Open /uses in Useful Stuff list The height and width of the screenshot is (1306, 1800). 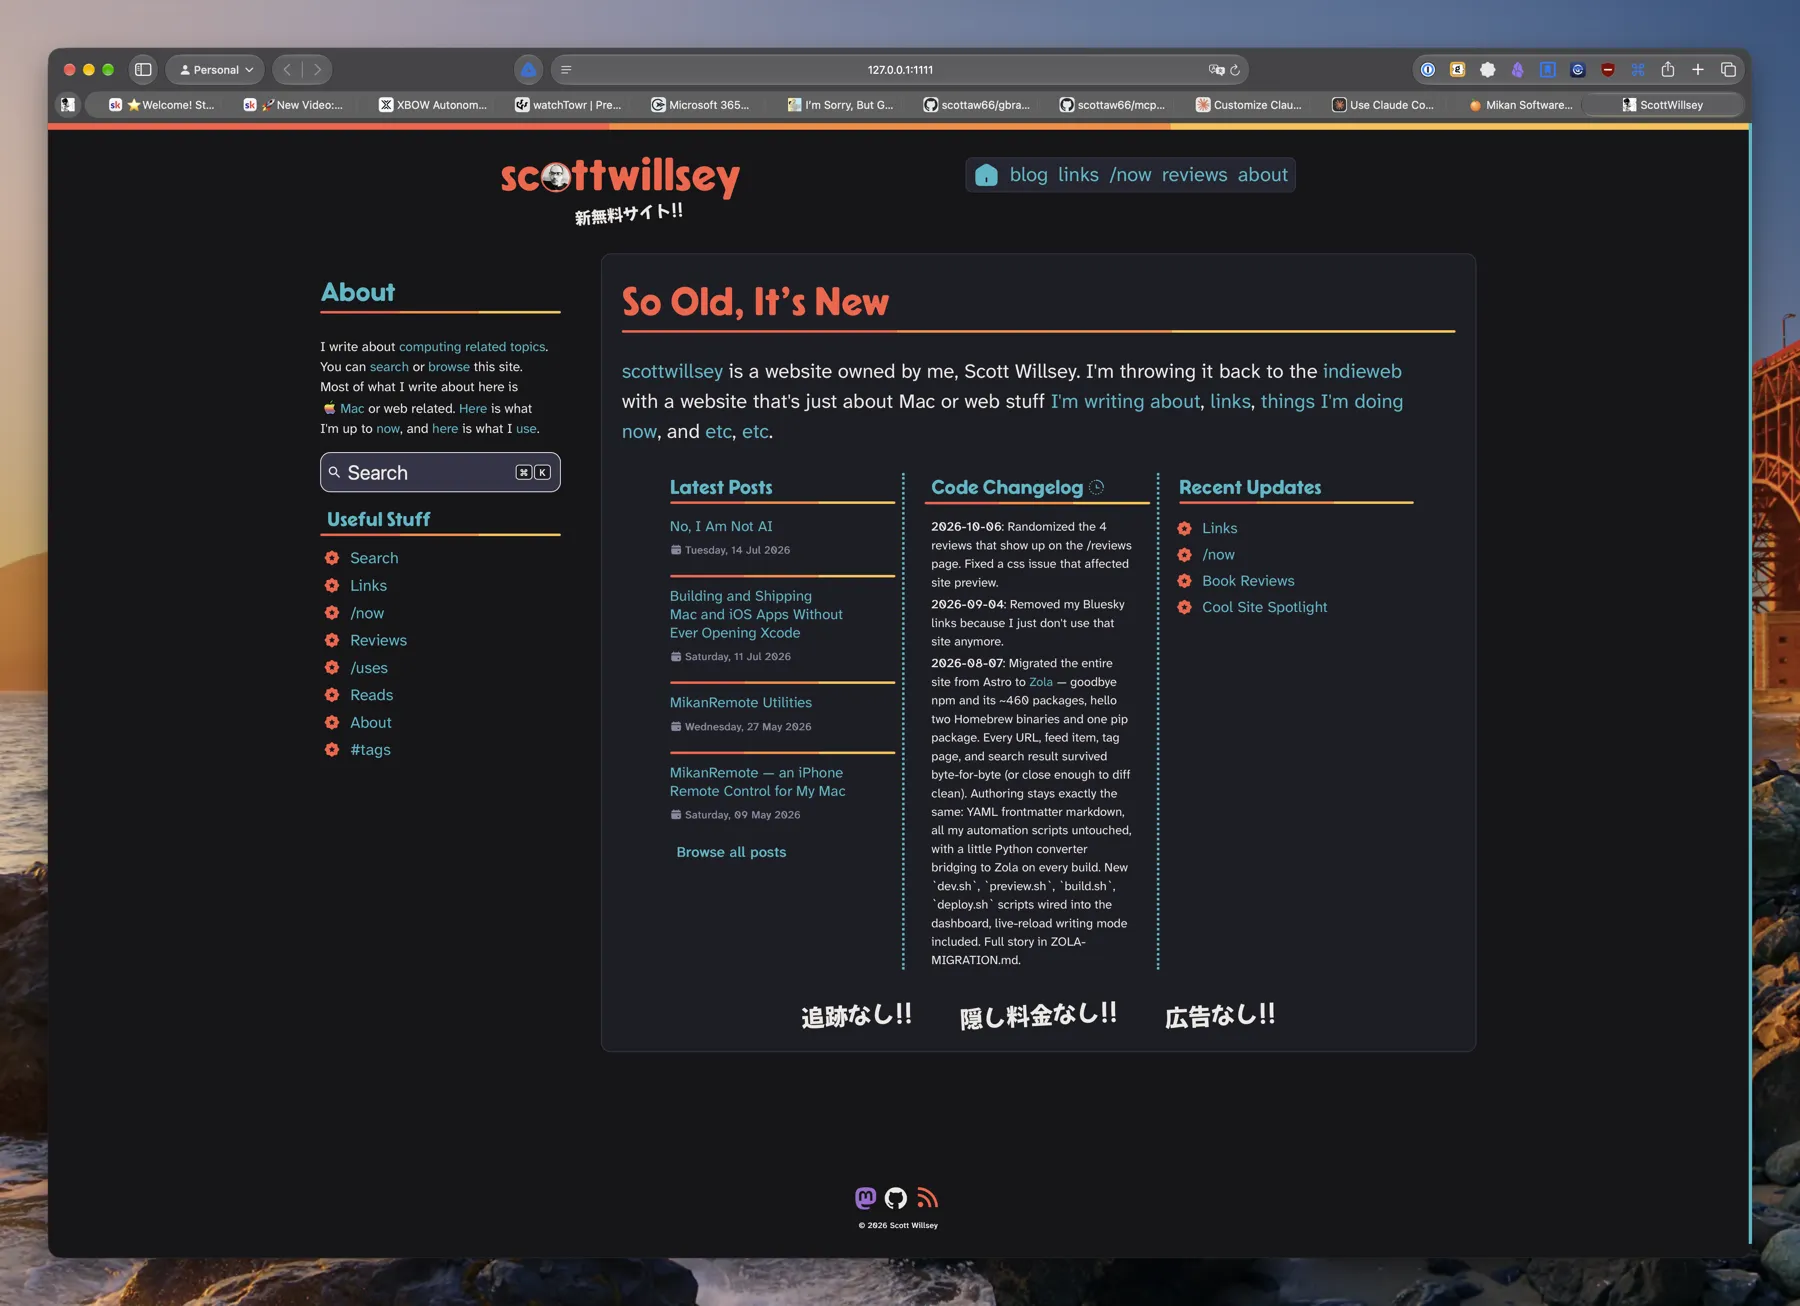tap(369, 668)
